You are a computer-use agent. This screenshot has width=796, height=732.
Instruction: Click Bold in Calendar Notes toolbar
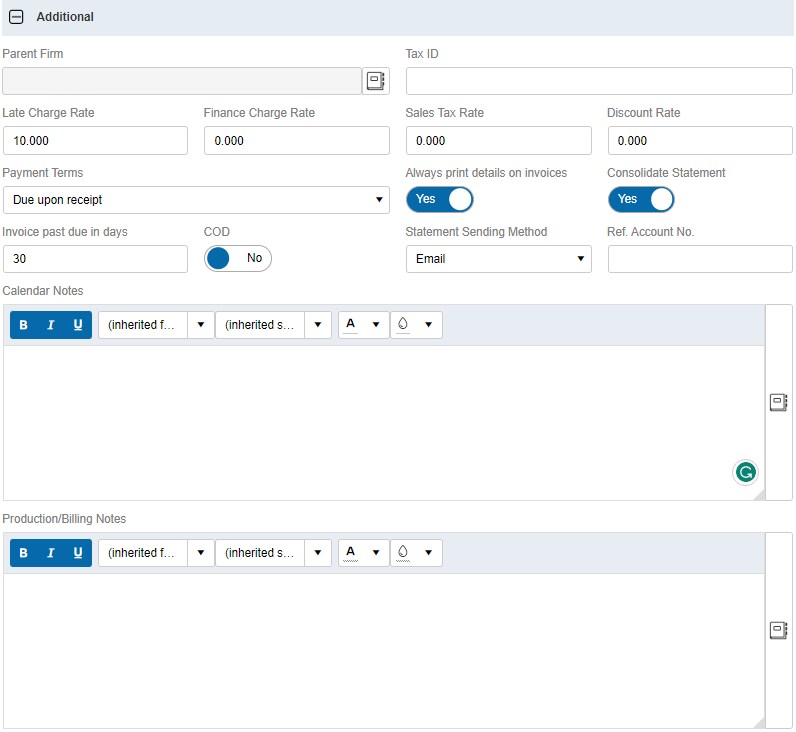(x=24, y=325)
